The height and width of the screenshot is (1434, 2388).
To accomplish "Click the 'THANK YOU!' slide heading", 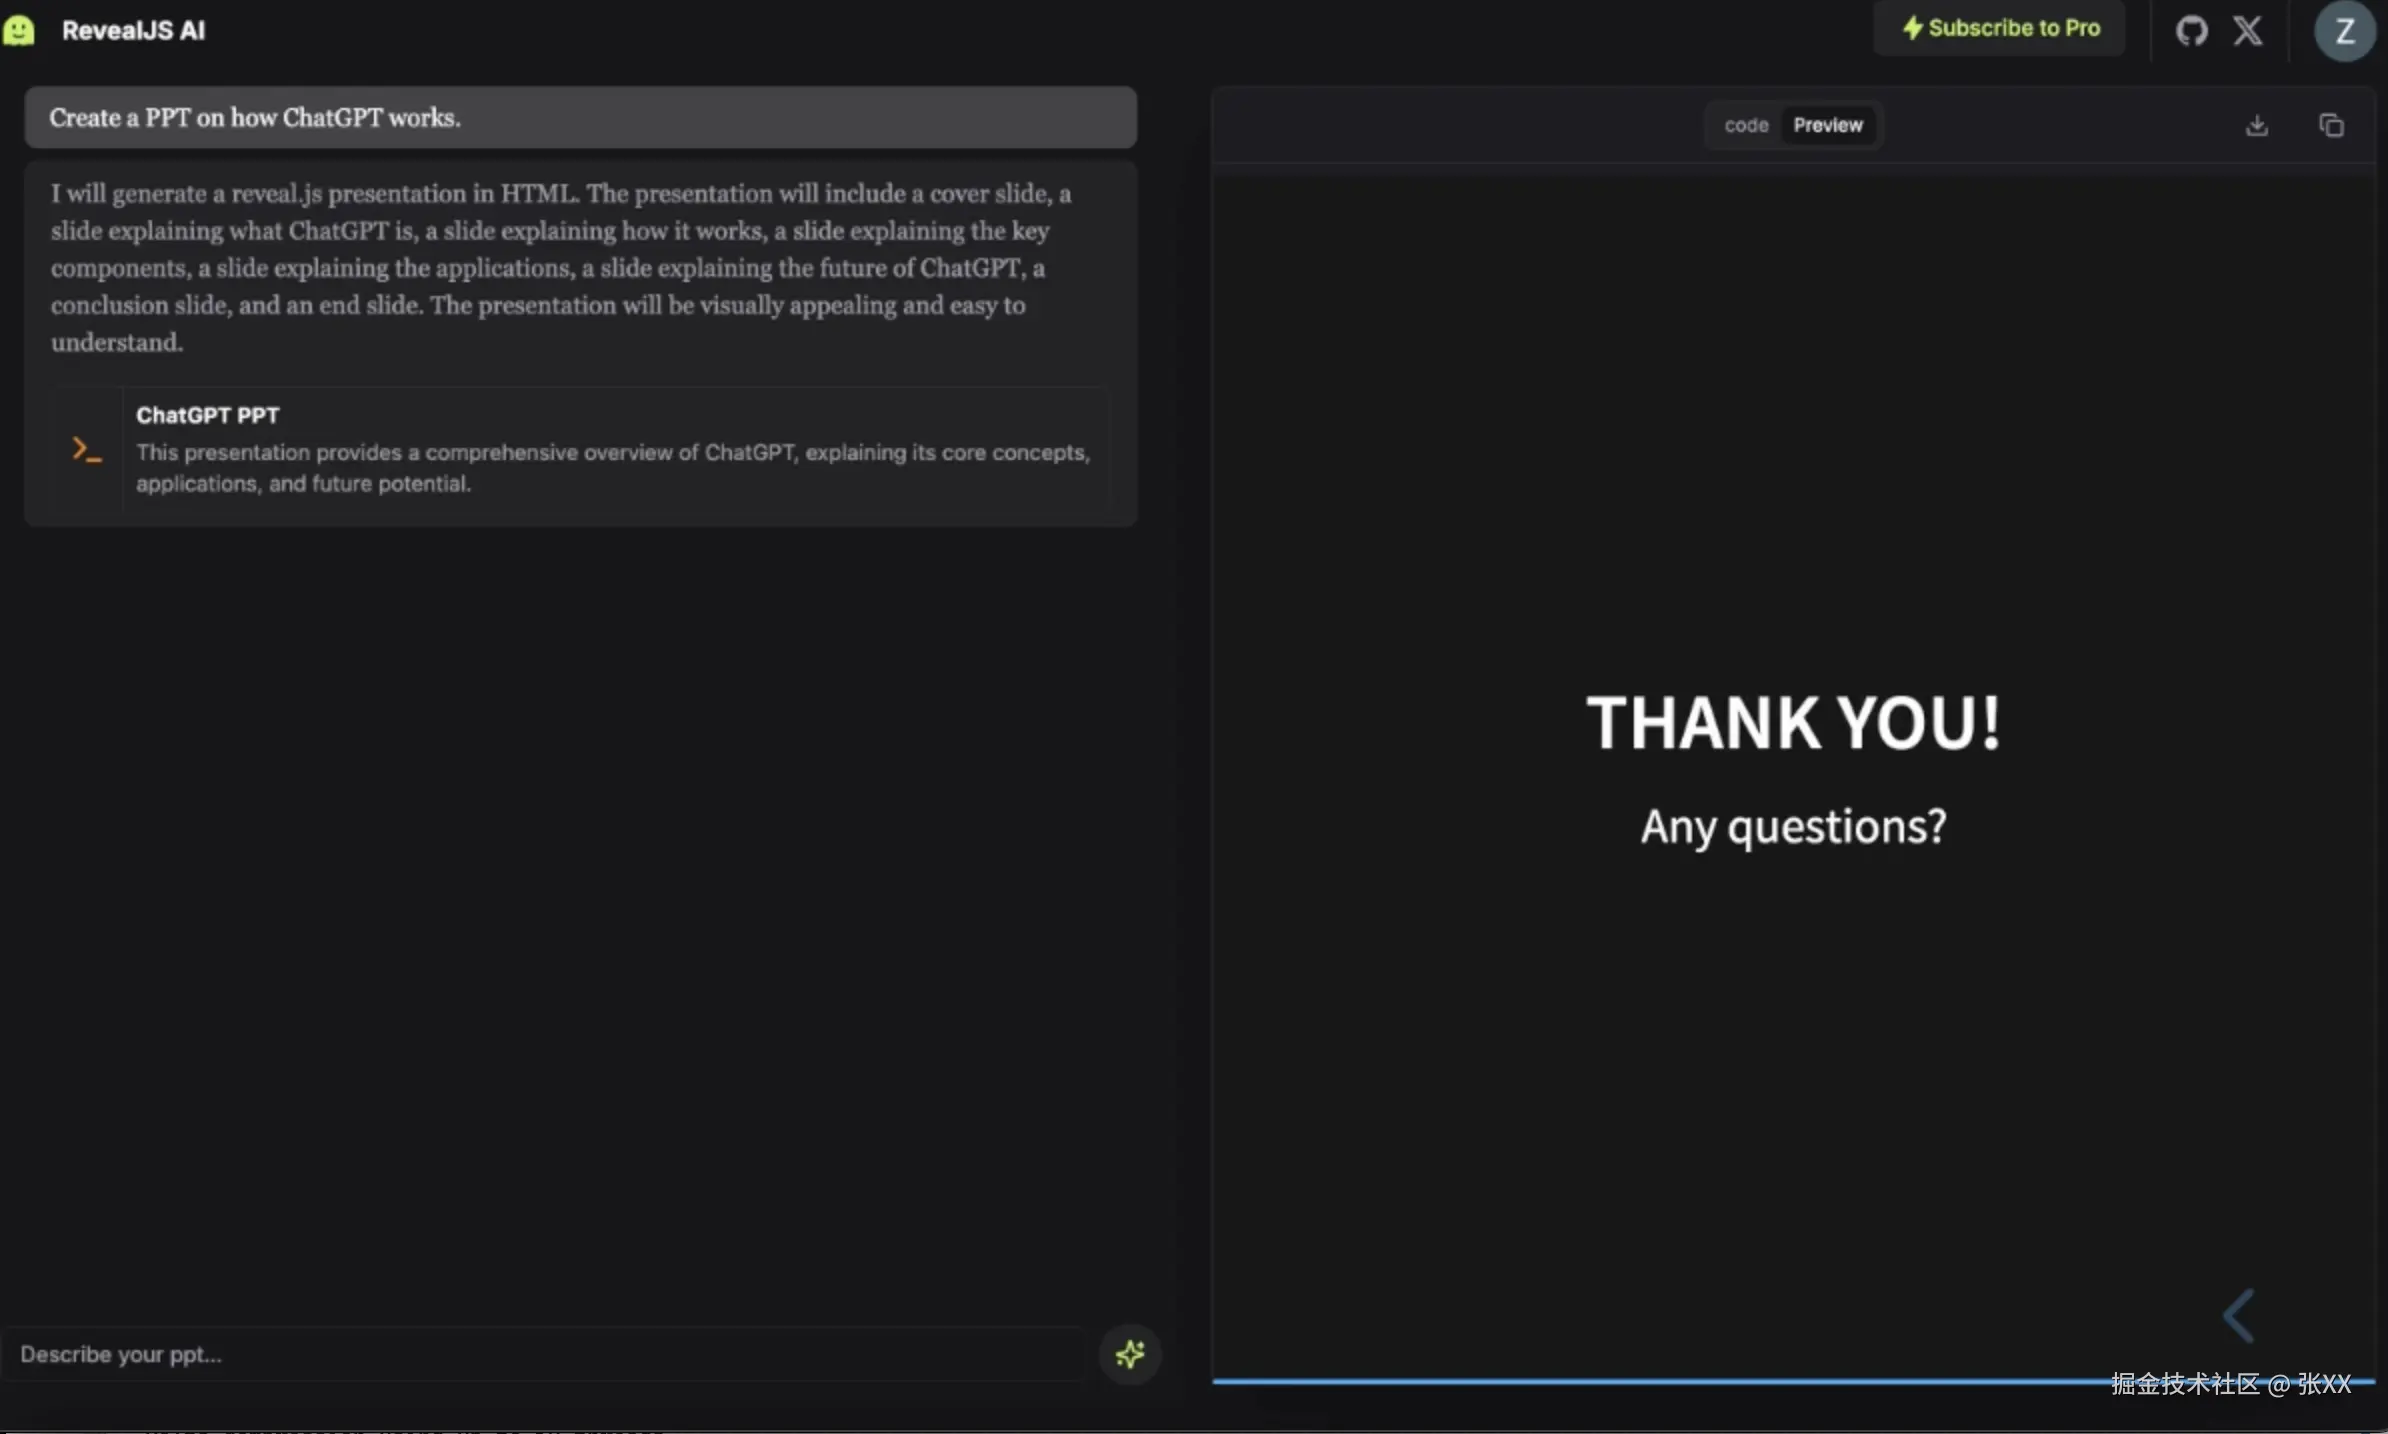I will click(1793, 723).
